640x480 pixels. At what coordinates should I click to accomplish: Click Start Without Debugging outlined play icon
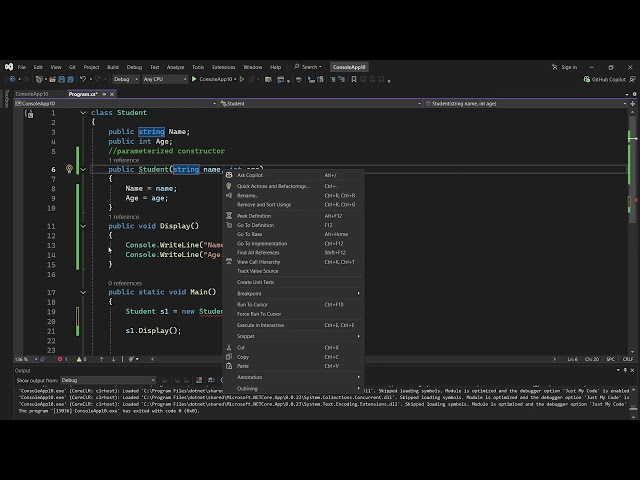(x=242, y=79)
